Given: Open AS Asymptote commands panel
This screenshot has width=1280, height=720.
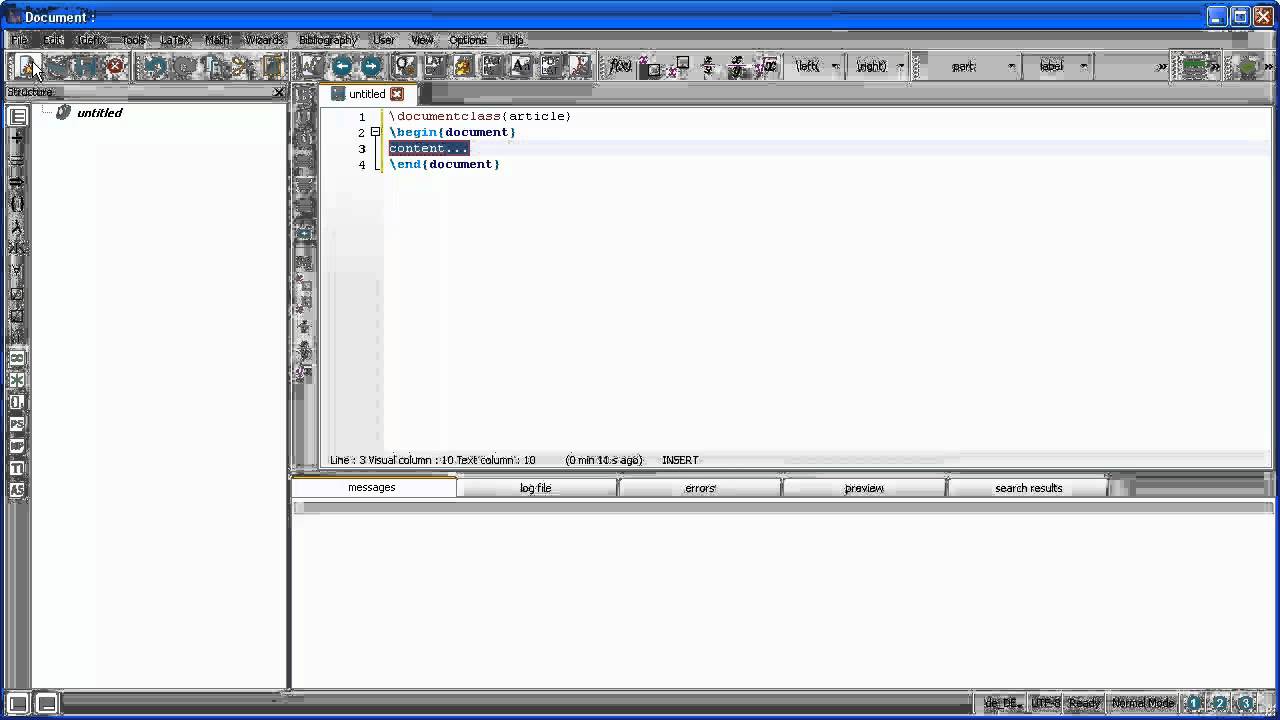Looking at the screenshot, I should coord(17,490).
